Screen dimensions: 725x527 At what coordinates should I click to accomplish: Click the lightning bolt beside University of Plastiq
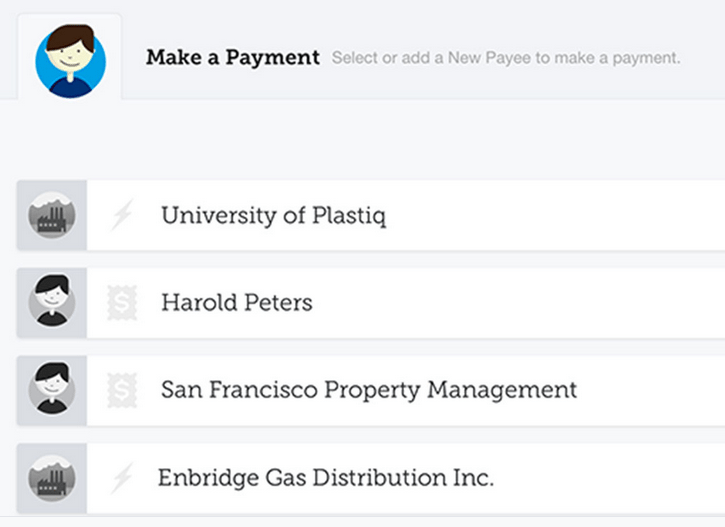122,214
